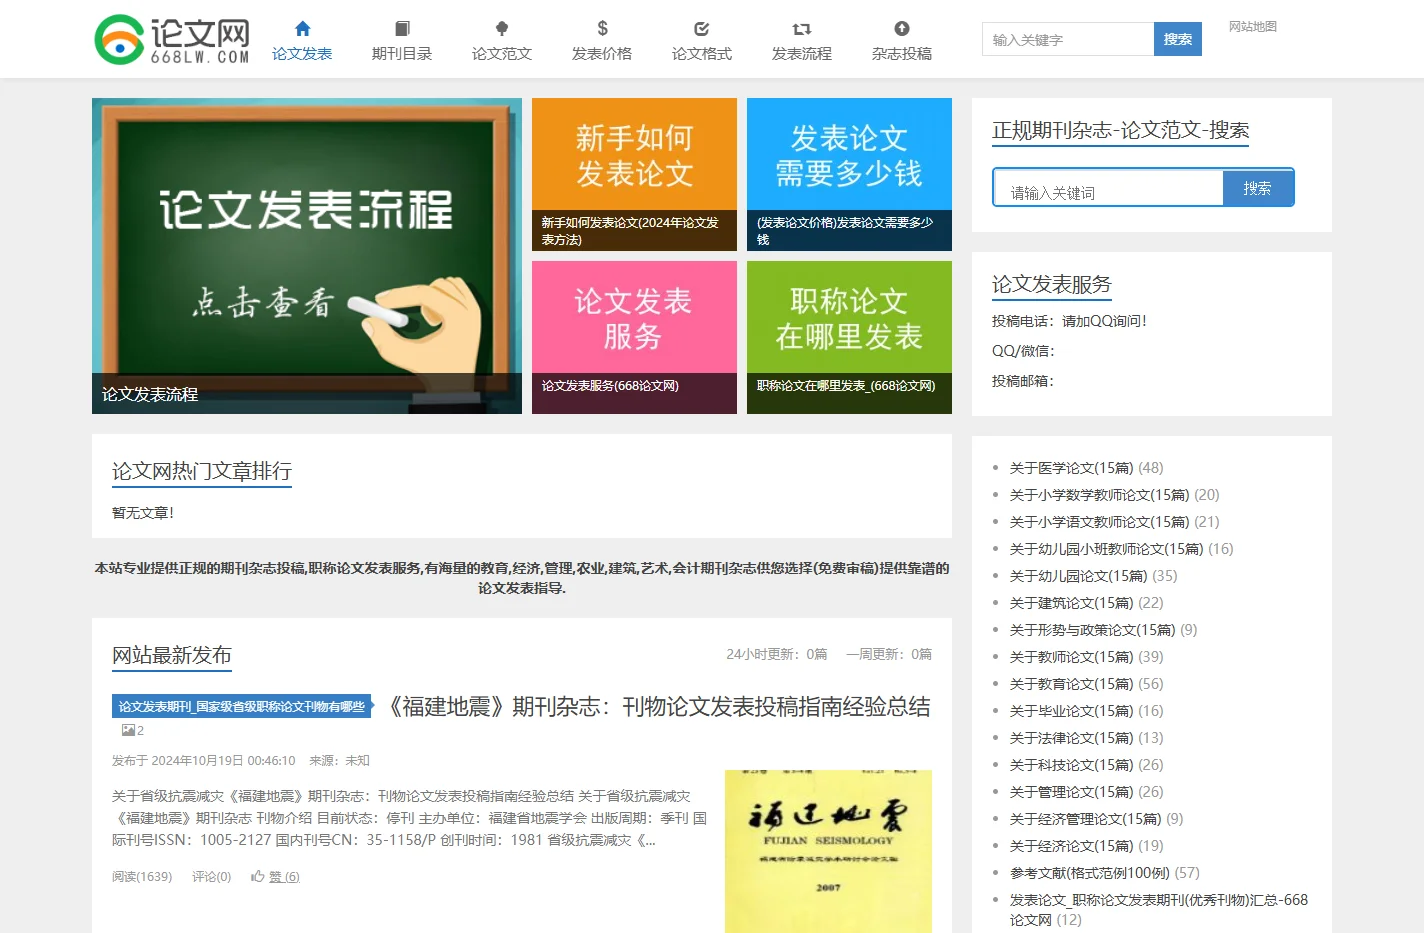Click the 阅读(1639) read count text

point(142,877)
